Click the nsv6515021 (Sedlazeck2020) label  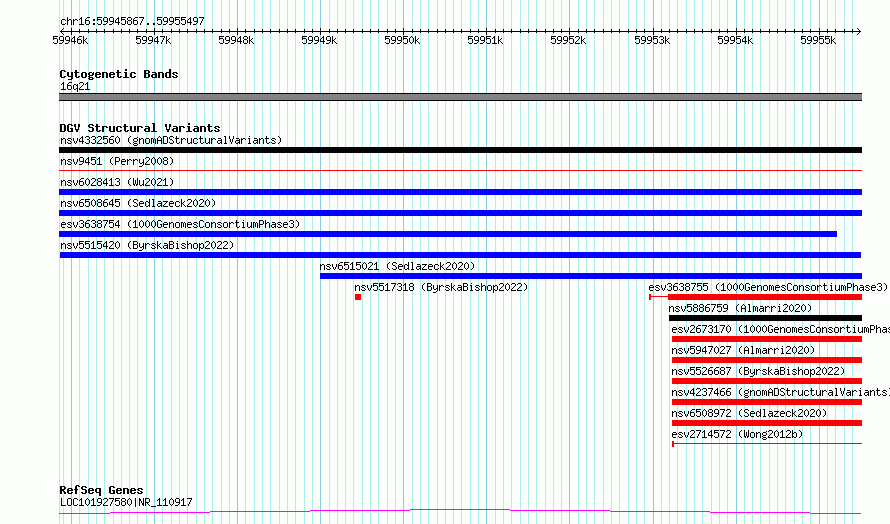397,266
